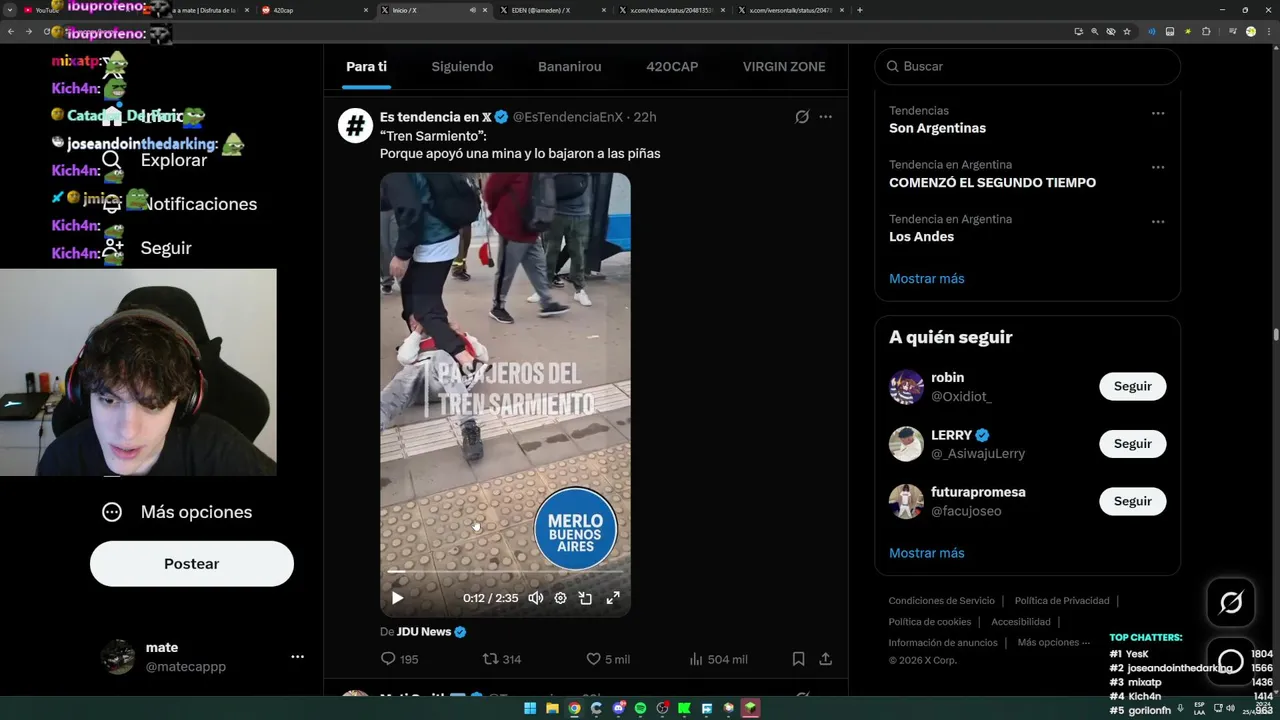The height and width of the screenshot is (720, 1280).
Task: Open the Seguir sidebar item
Action: coord(147,248)
